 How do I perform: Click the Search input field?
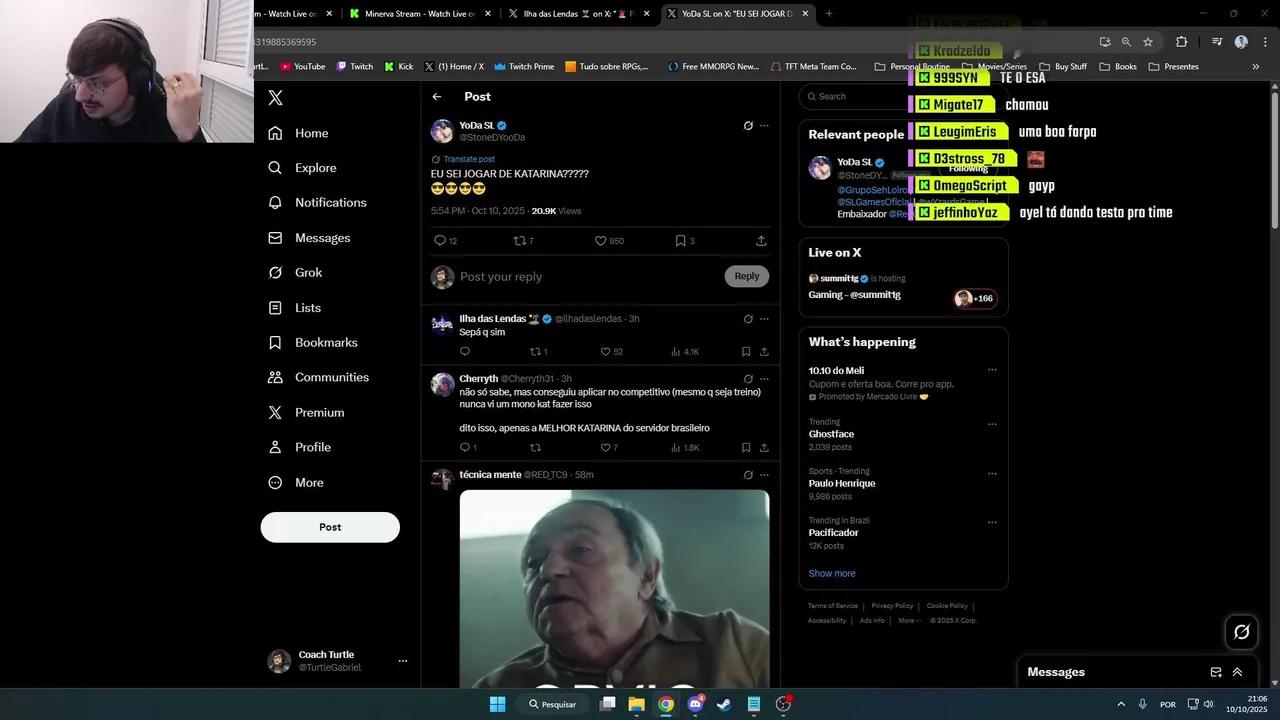tap(860, 97)
